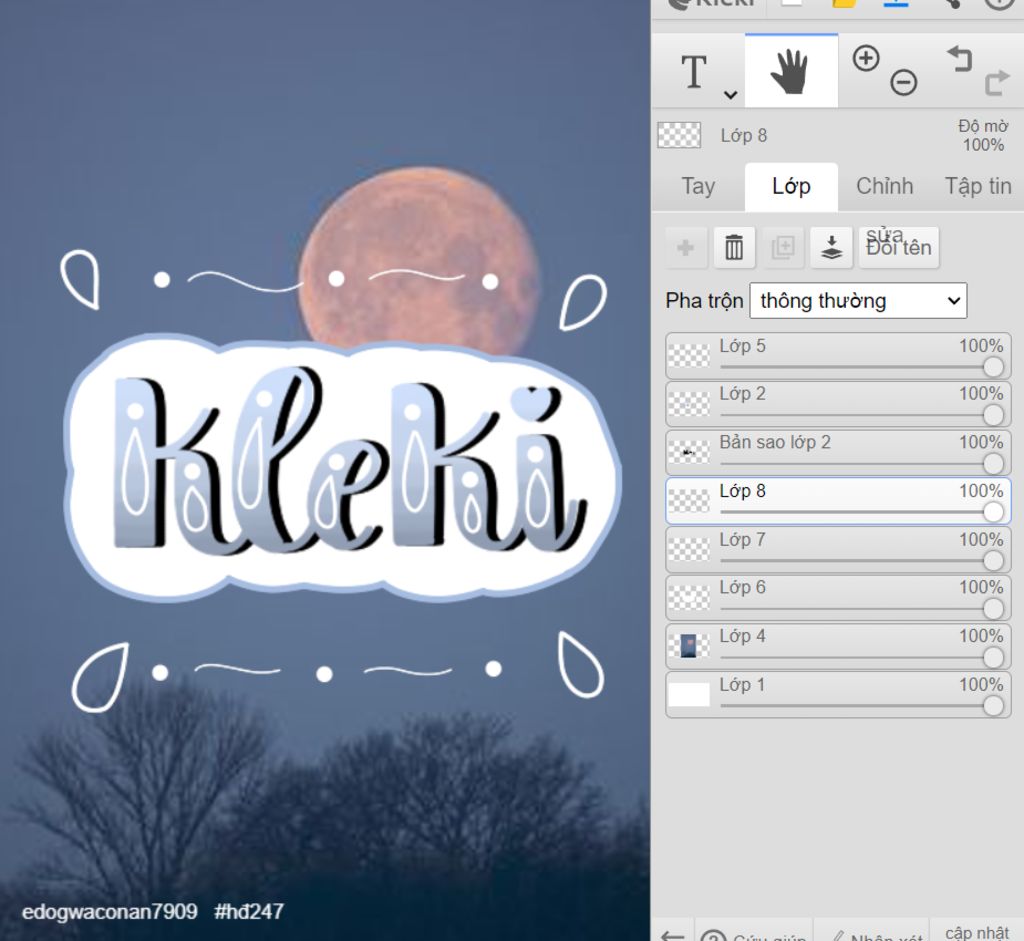Click the zoom in plus icon
1024x941 pixels.
[866, 58]
